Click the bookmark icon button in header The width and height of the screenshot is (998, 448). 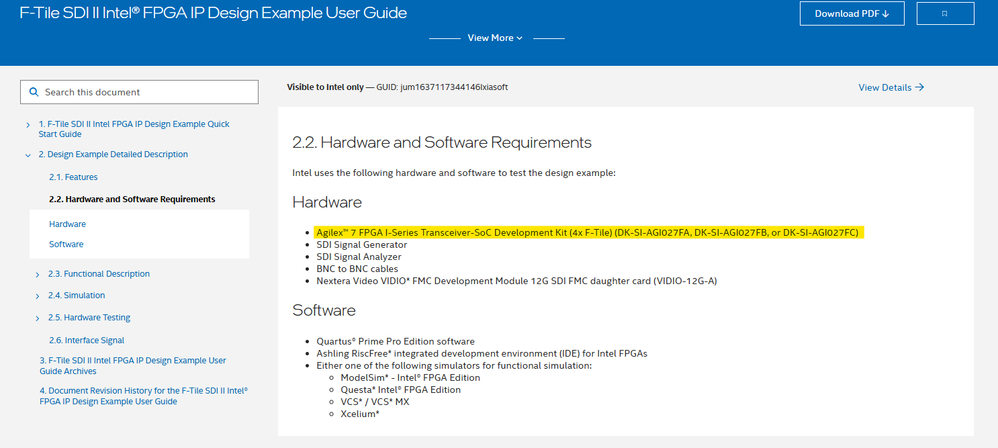[945, 14]
